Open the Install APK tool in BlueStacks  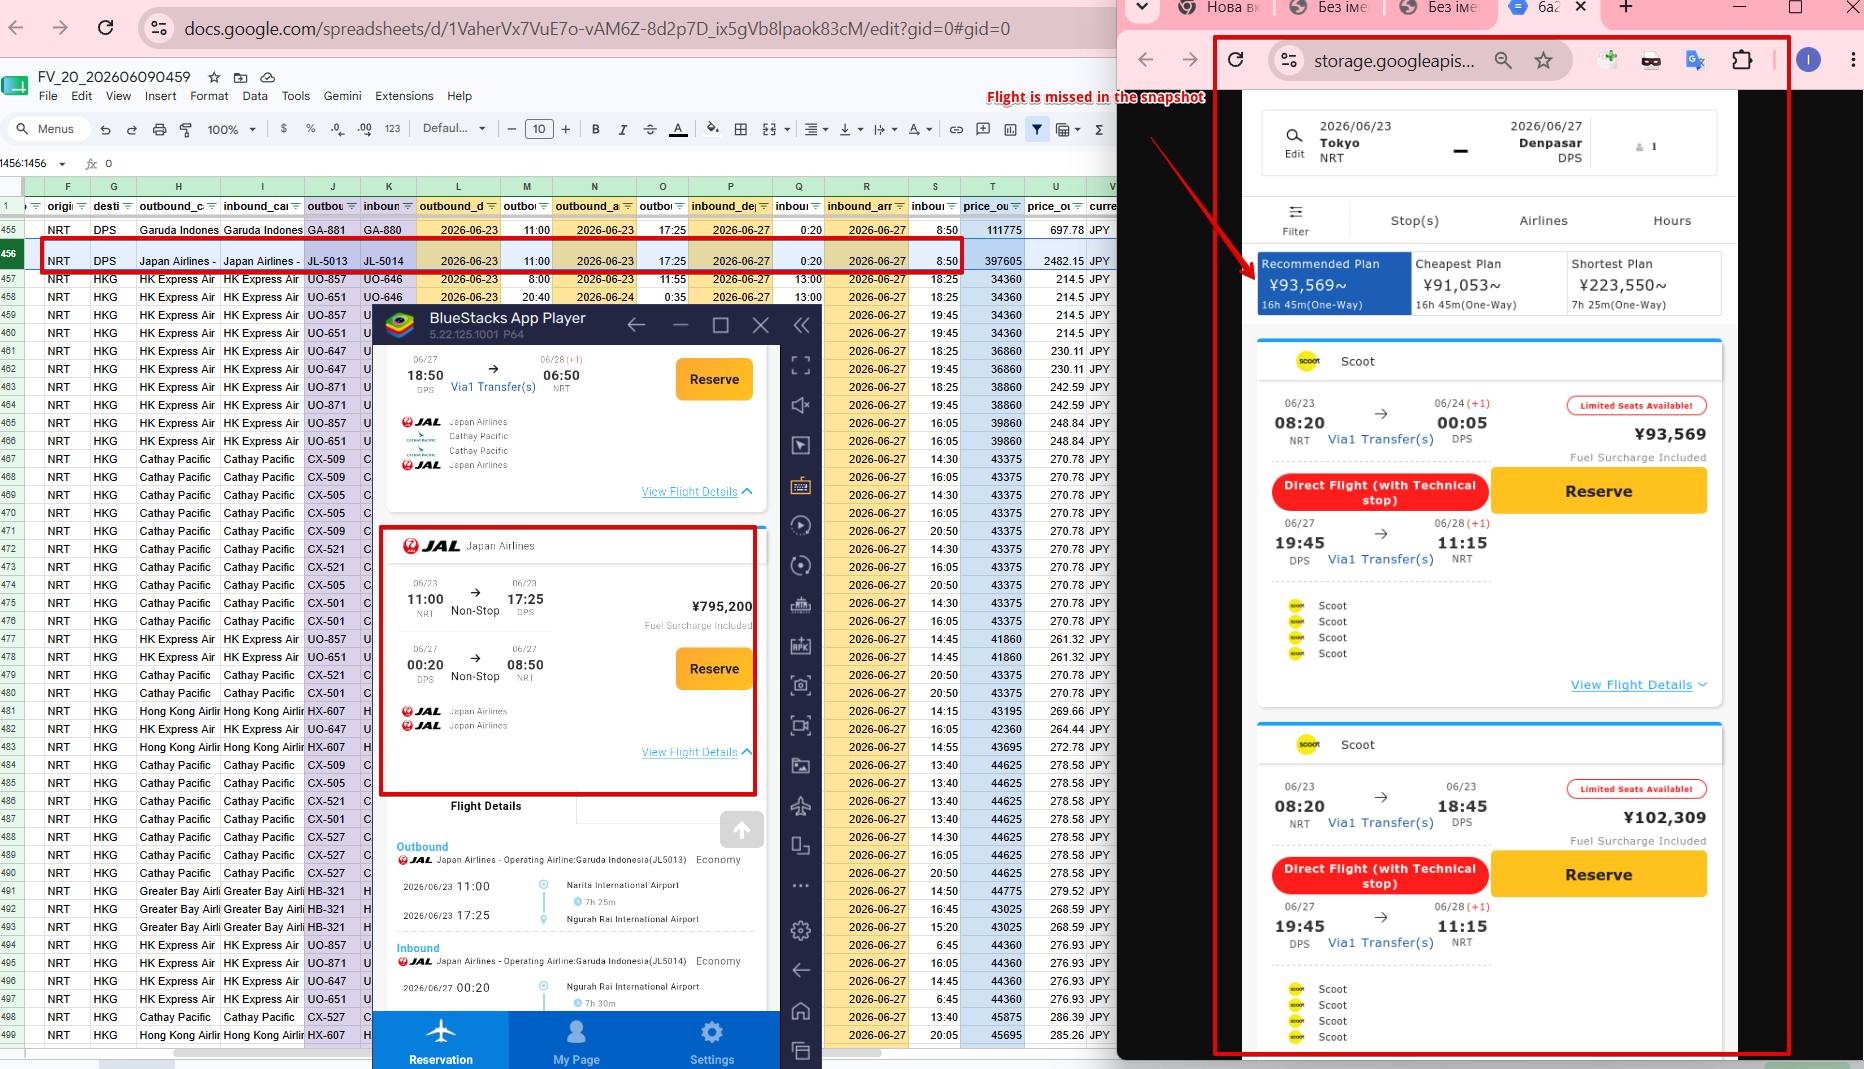800,645
